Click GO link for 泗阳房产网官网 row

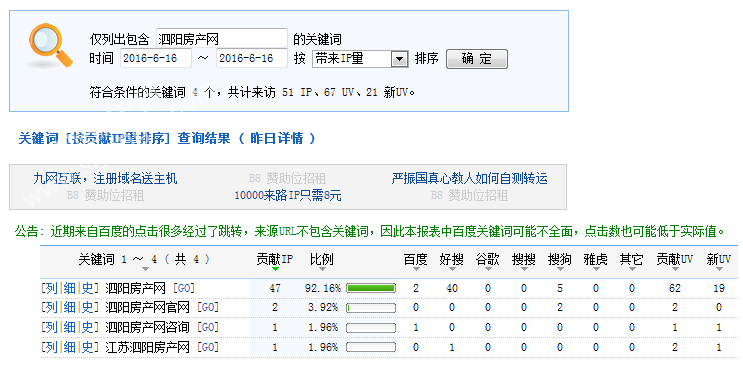pyautogui.click(x=208, y=308)
